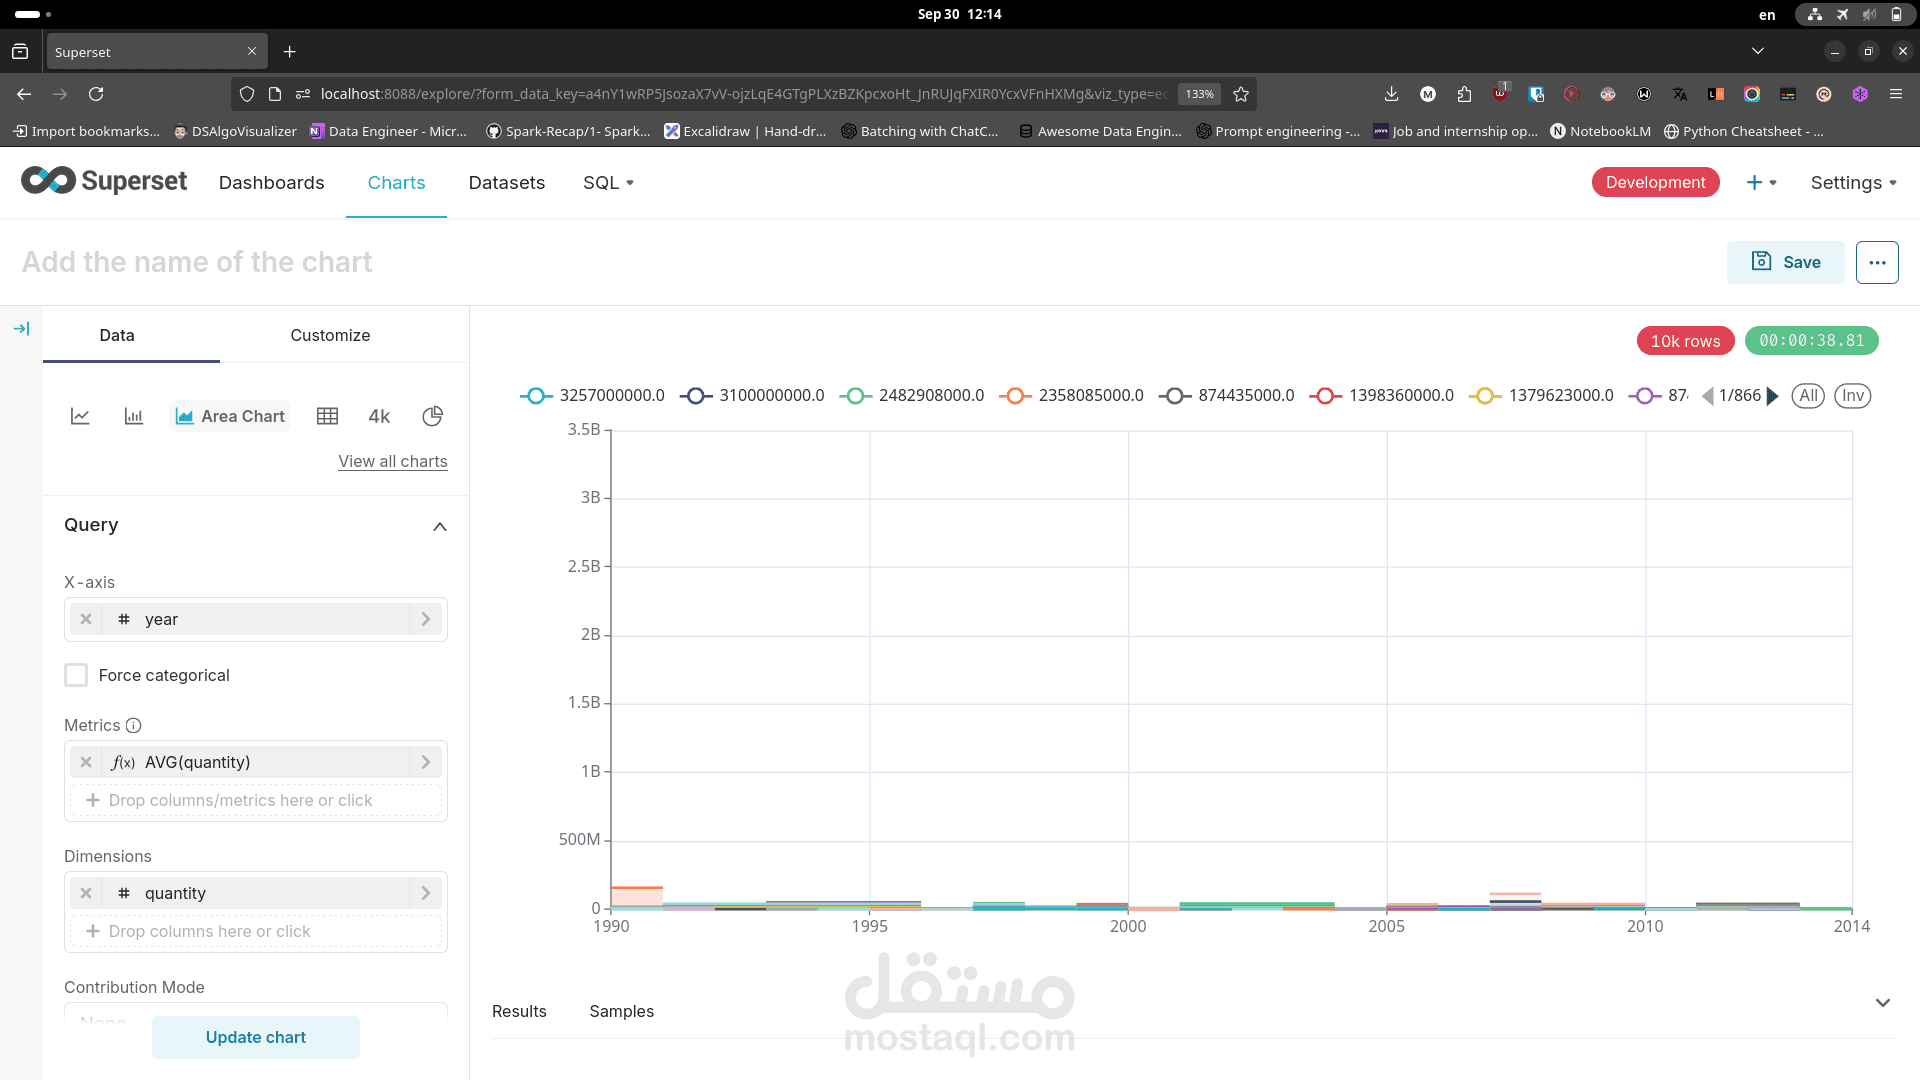Expand the Results panel chevron
The height and width of the screenshot is (1080, 1920).
[x=1883, y=1003]
